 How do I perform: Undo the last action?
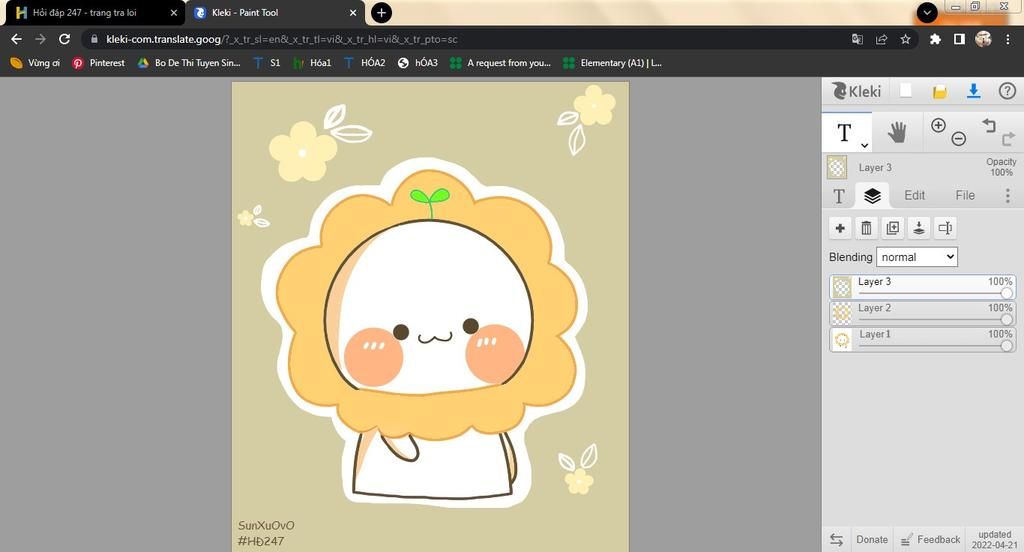[989, 125]
